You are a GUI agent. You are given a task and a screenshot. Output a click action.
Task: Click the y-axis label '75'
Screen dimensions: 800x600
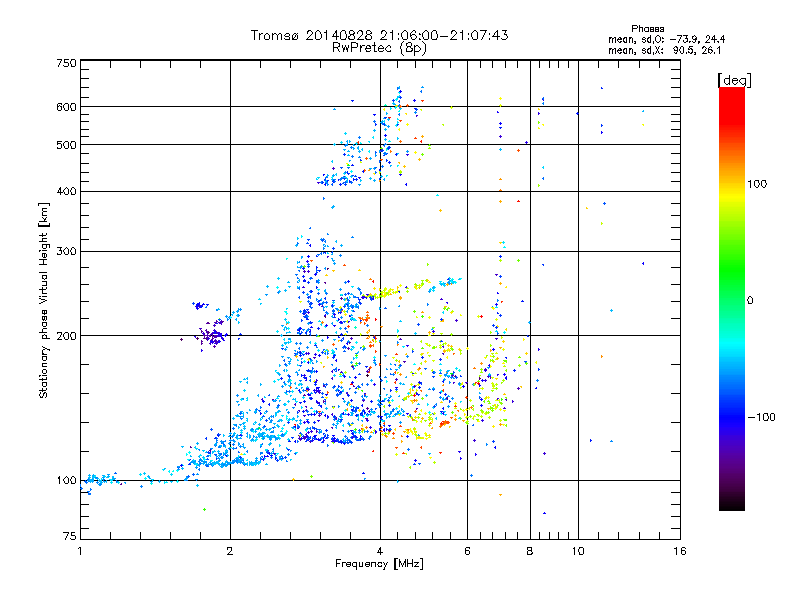[70, 536]
